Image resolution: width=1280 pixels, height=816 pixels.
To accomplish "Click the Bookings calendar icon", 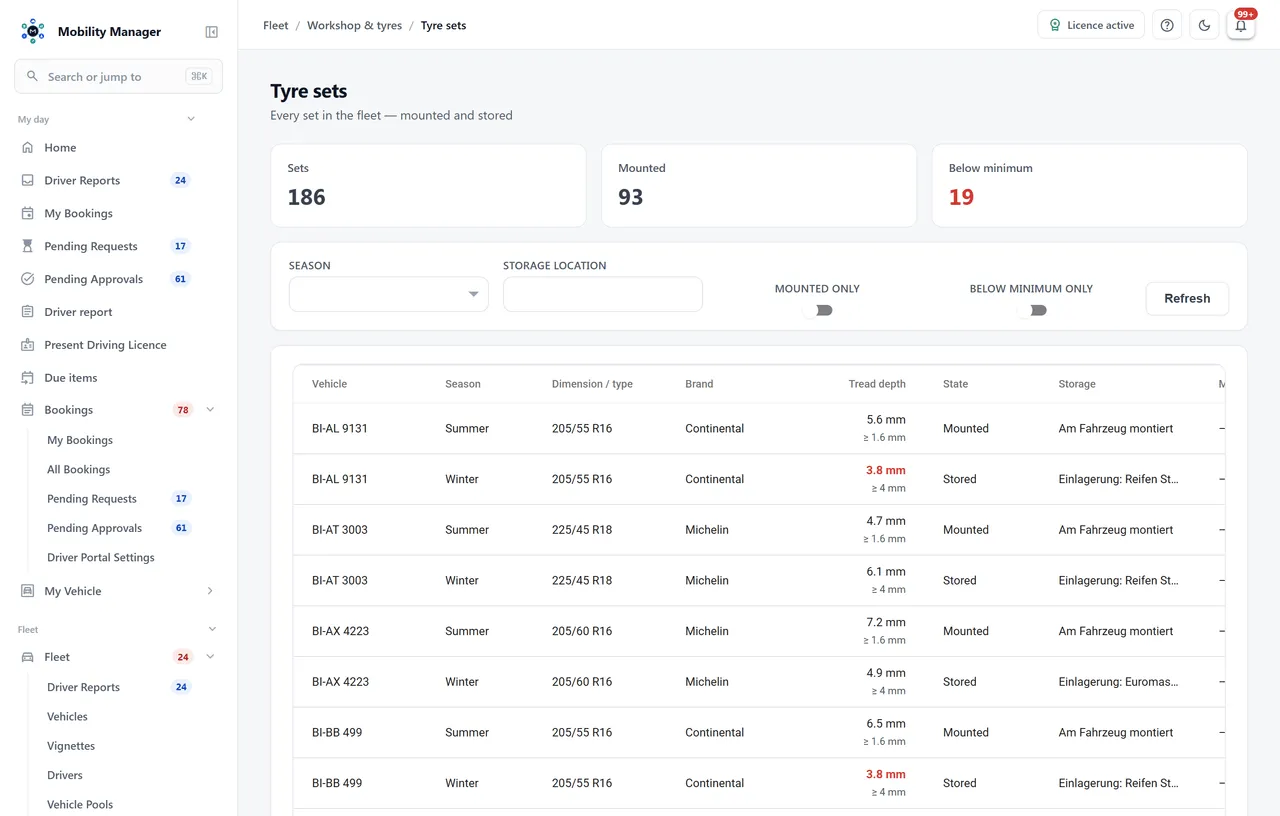I will [x=28, y=410].
